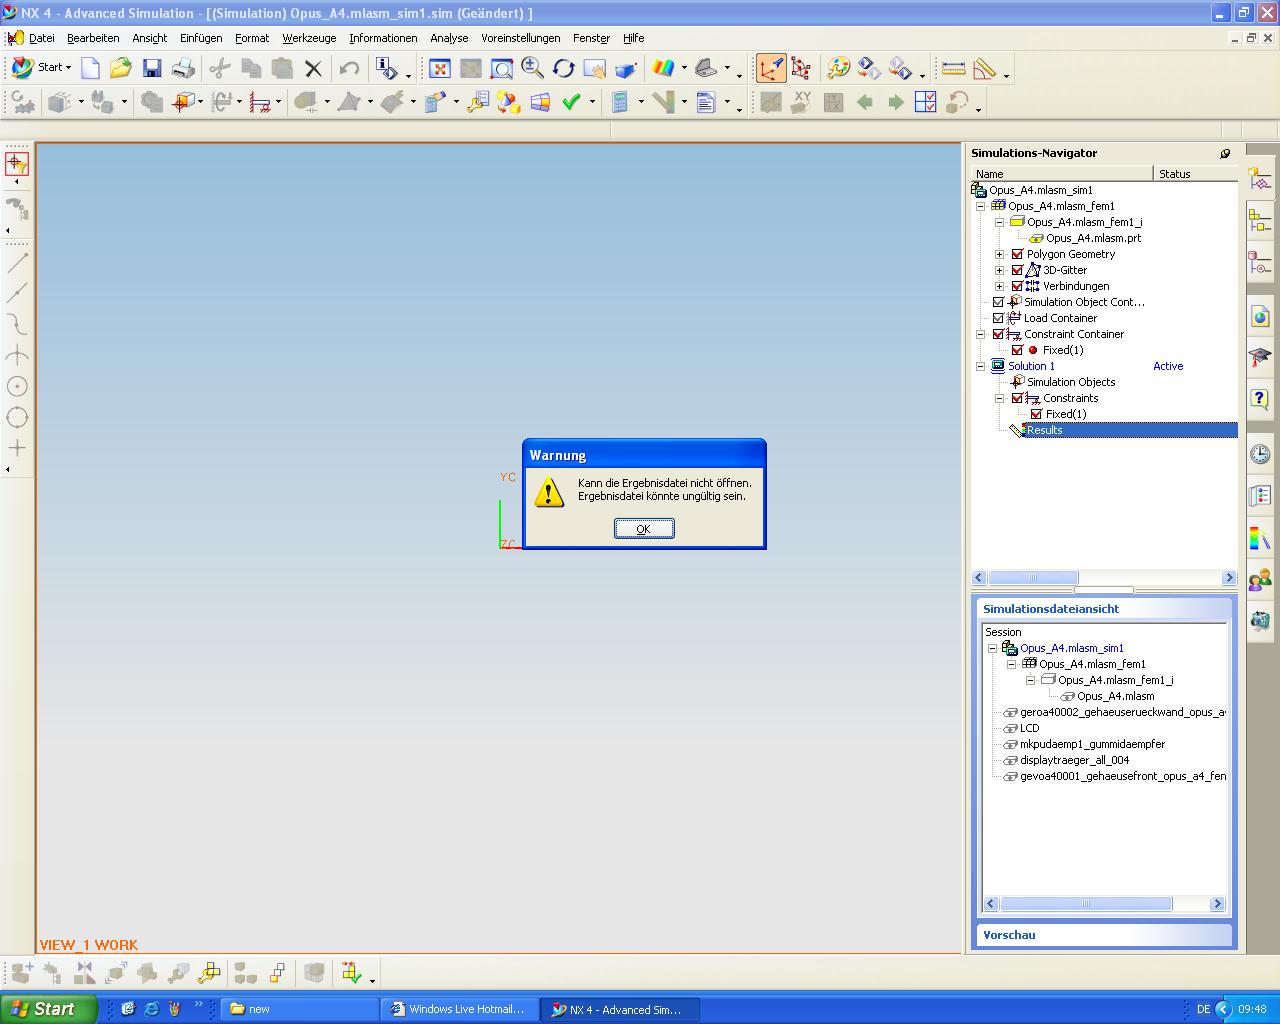Open the Bearbeiten menu

pos(93,38)
